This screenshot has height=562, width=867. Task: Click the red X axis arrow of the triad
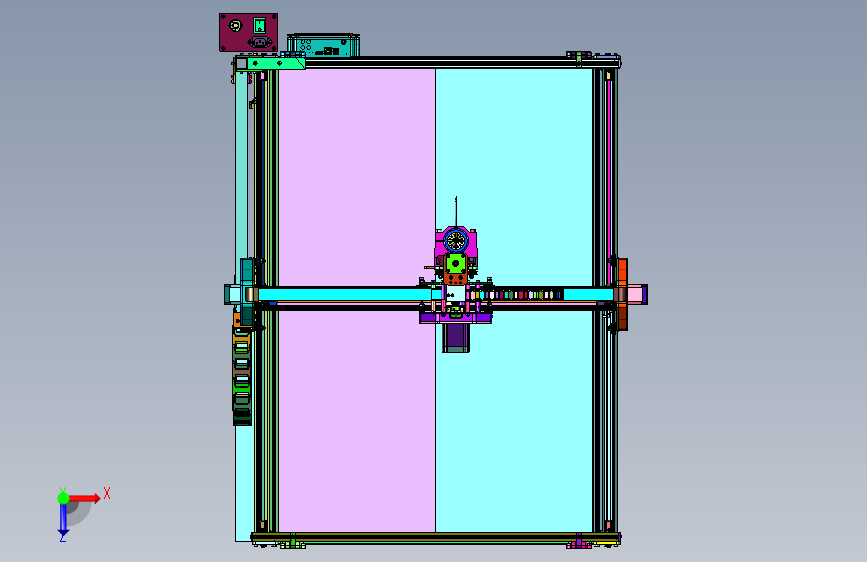[85, 498]
